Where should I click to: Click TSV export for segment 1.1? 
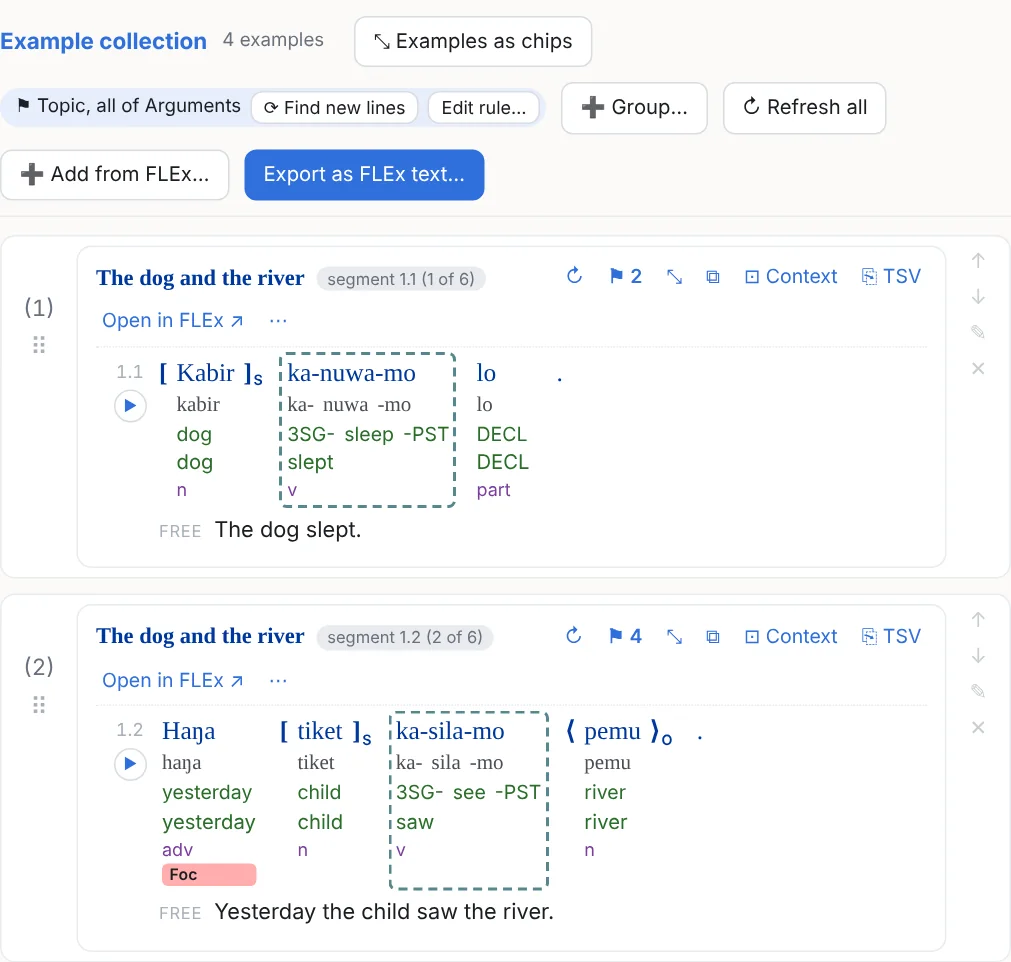click(x=891, y=277)
